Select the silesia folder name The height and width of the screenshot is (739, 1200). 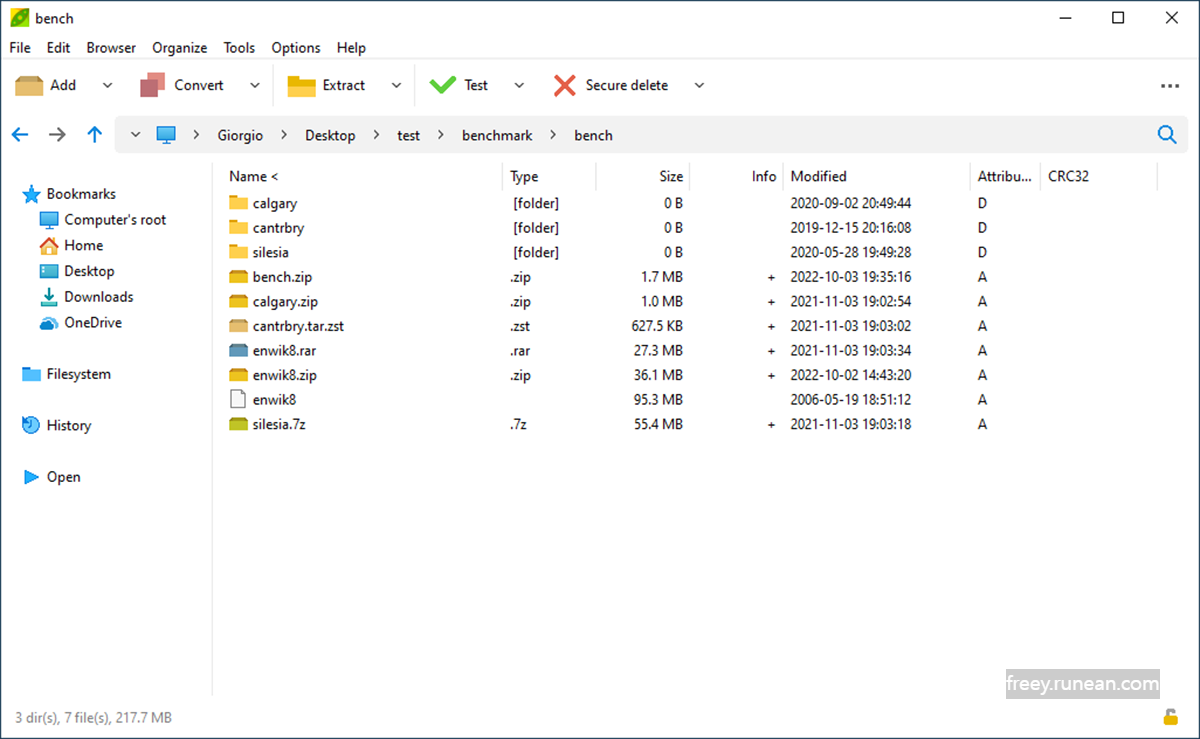coord(271,252)
